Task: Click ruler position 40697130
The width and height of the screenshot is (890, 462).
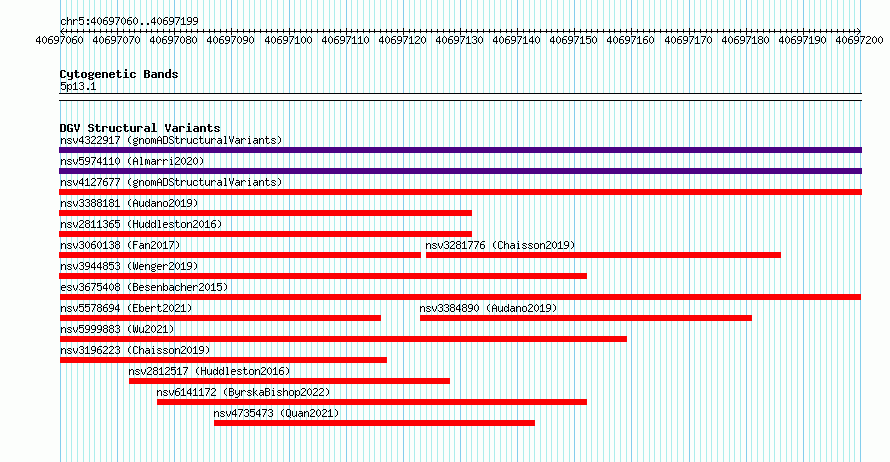Action: tap(459, 40)
